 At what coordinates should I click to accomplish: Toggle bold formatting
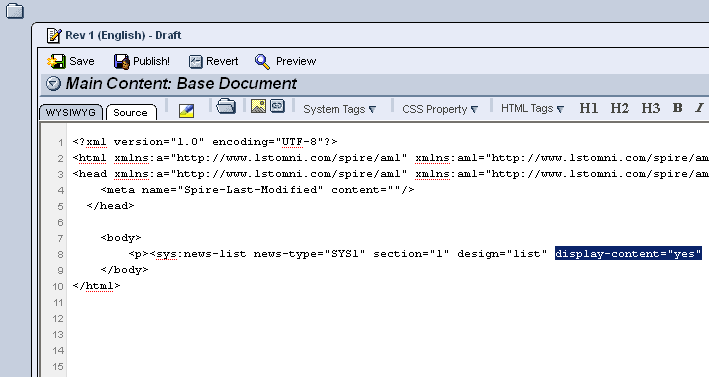tap(677, 108)
